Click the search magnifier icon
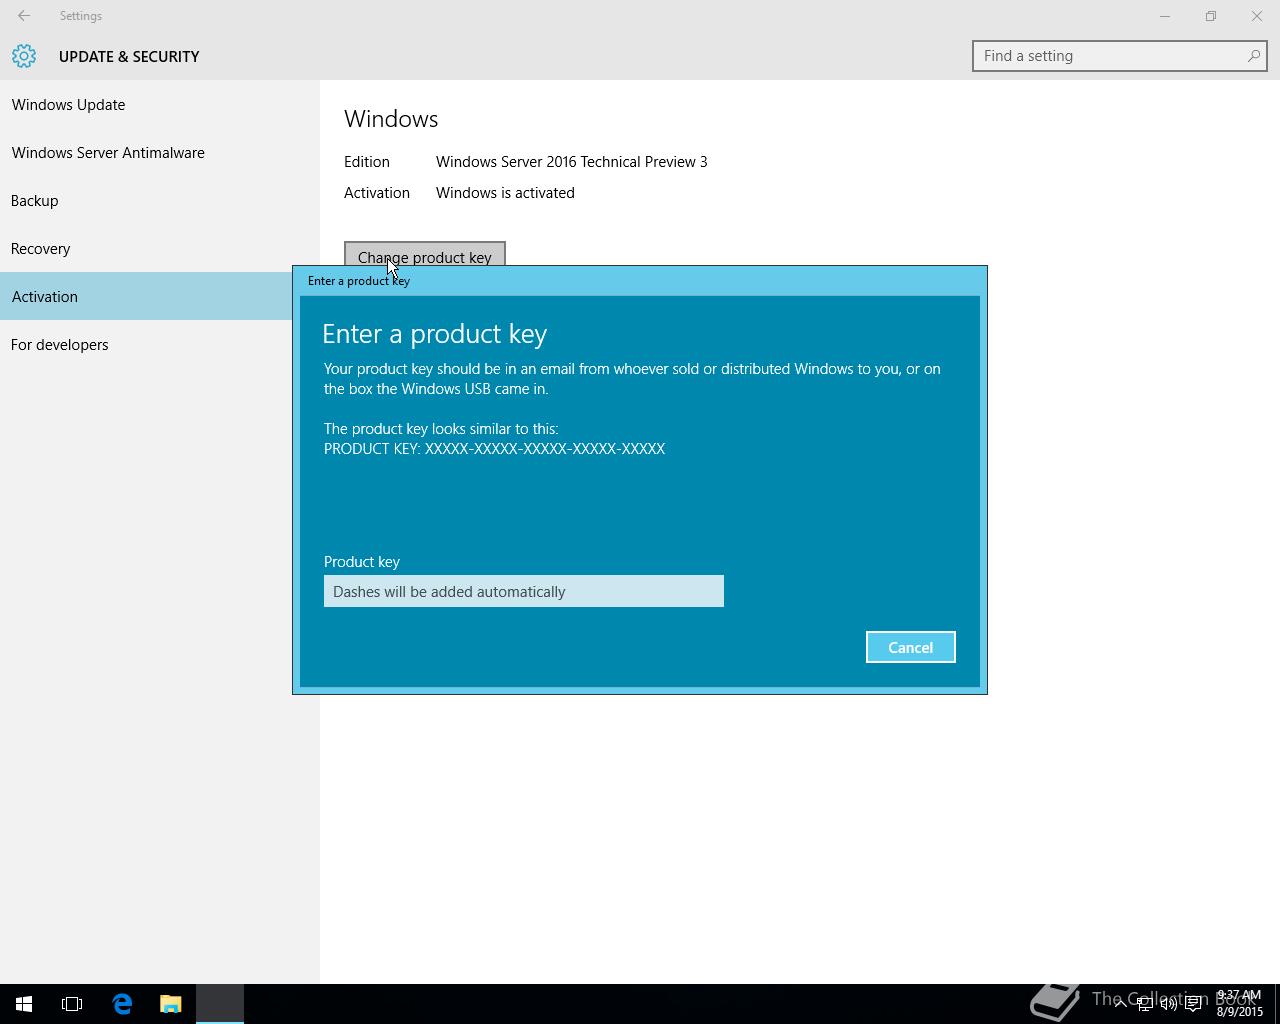The height and width of the screenshot is (1024, 1280). click(x=1253, y=56)
